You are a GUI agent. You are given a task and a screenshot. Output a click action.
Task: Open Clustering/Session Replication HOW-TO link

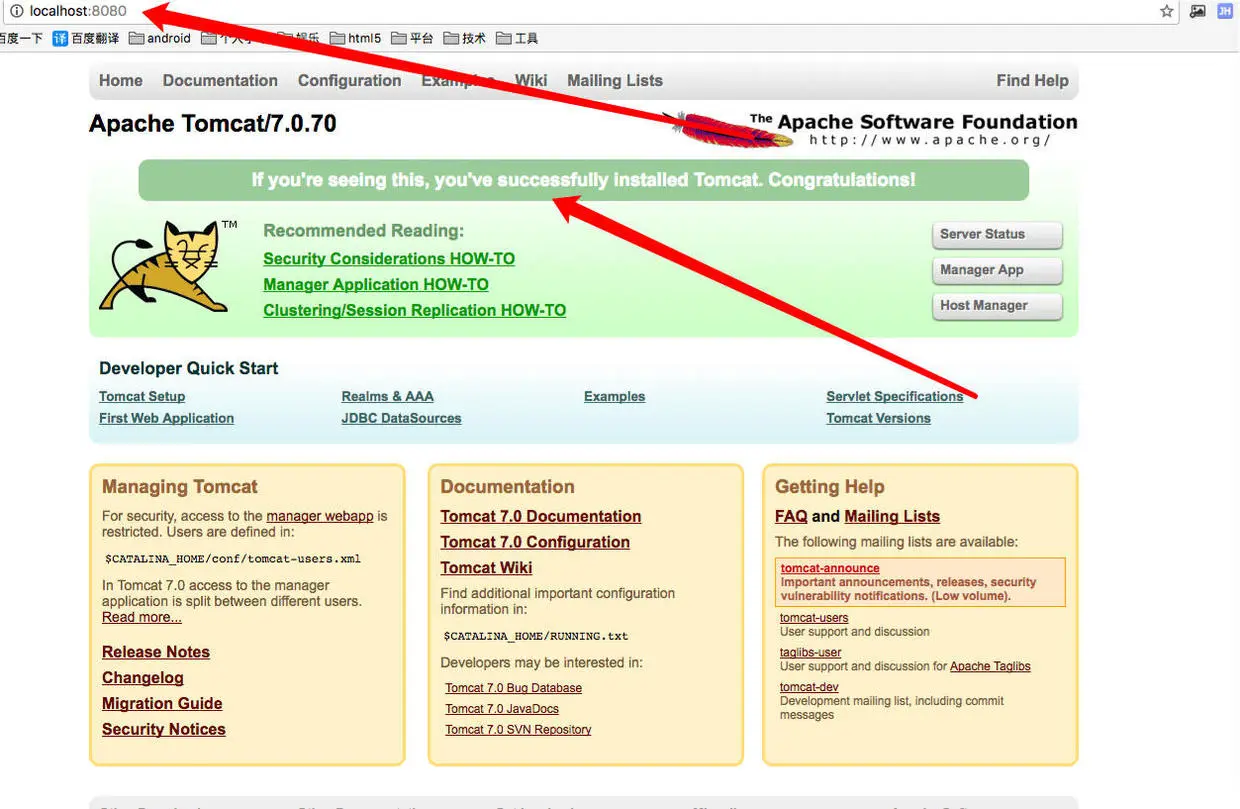415,311
